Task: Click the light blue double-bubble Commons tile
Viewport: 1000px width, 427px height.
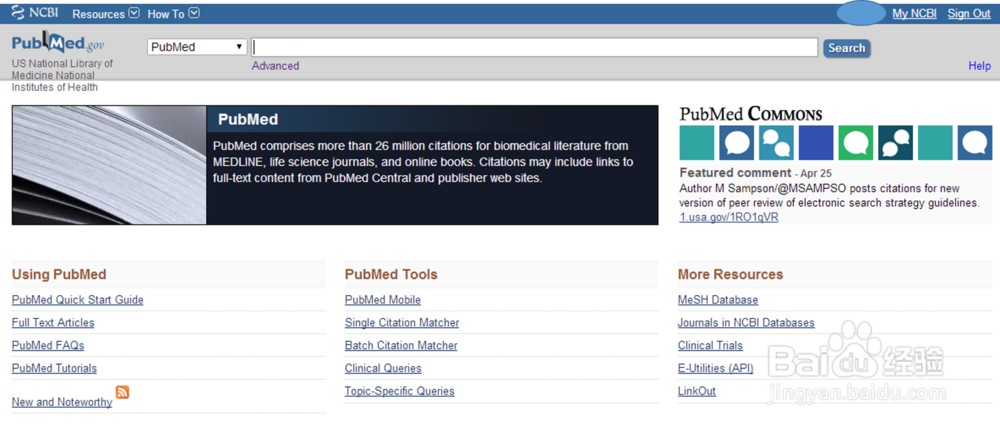Action: point(776,143)
